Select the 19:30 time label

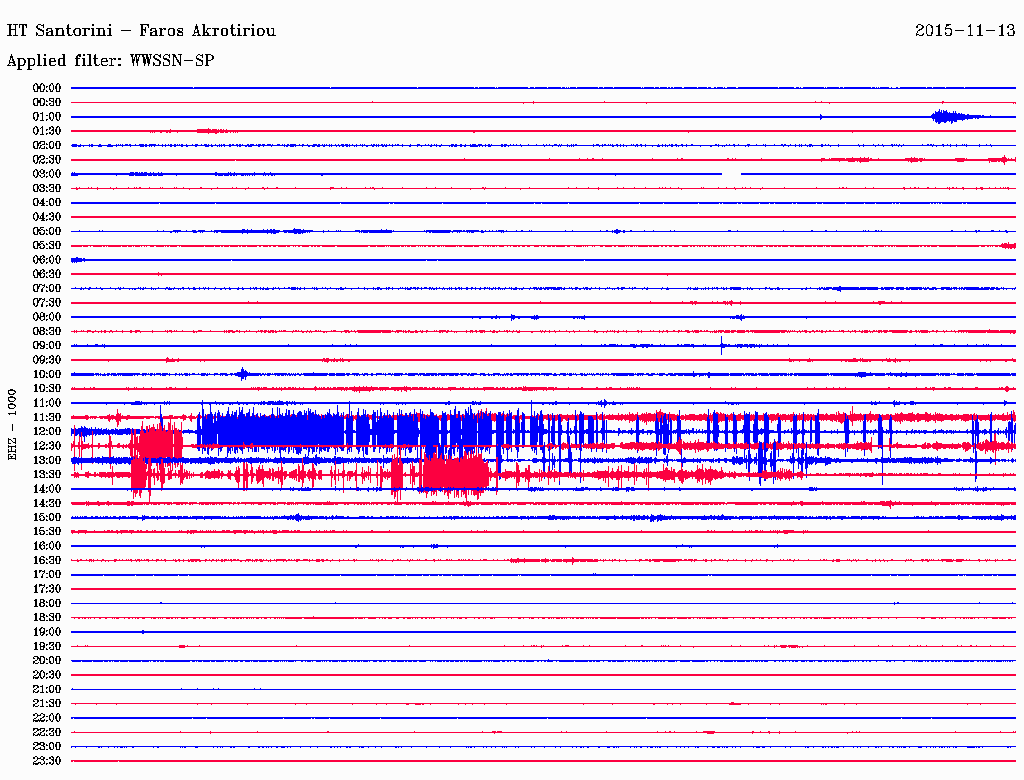(x=46, y=646)
